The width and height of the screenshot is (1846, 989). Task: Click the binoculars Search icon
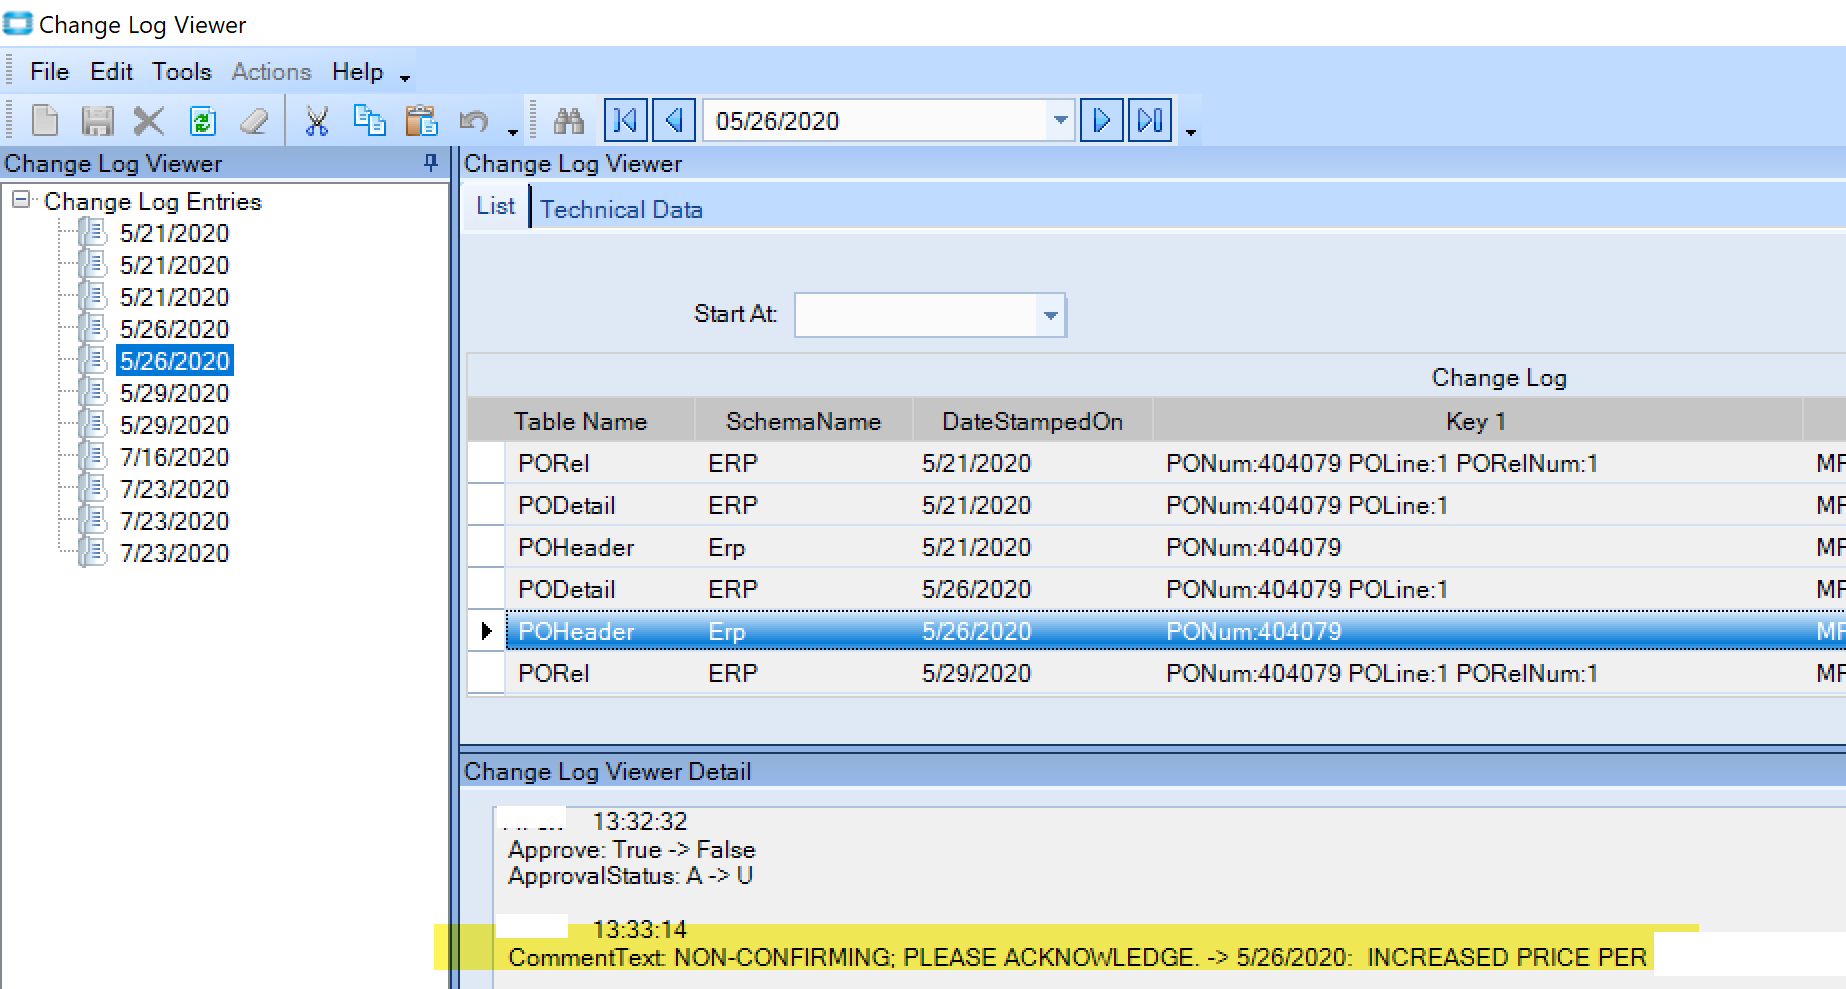tap(569, 121)
